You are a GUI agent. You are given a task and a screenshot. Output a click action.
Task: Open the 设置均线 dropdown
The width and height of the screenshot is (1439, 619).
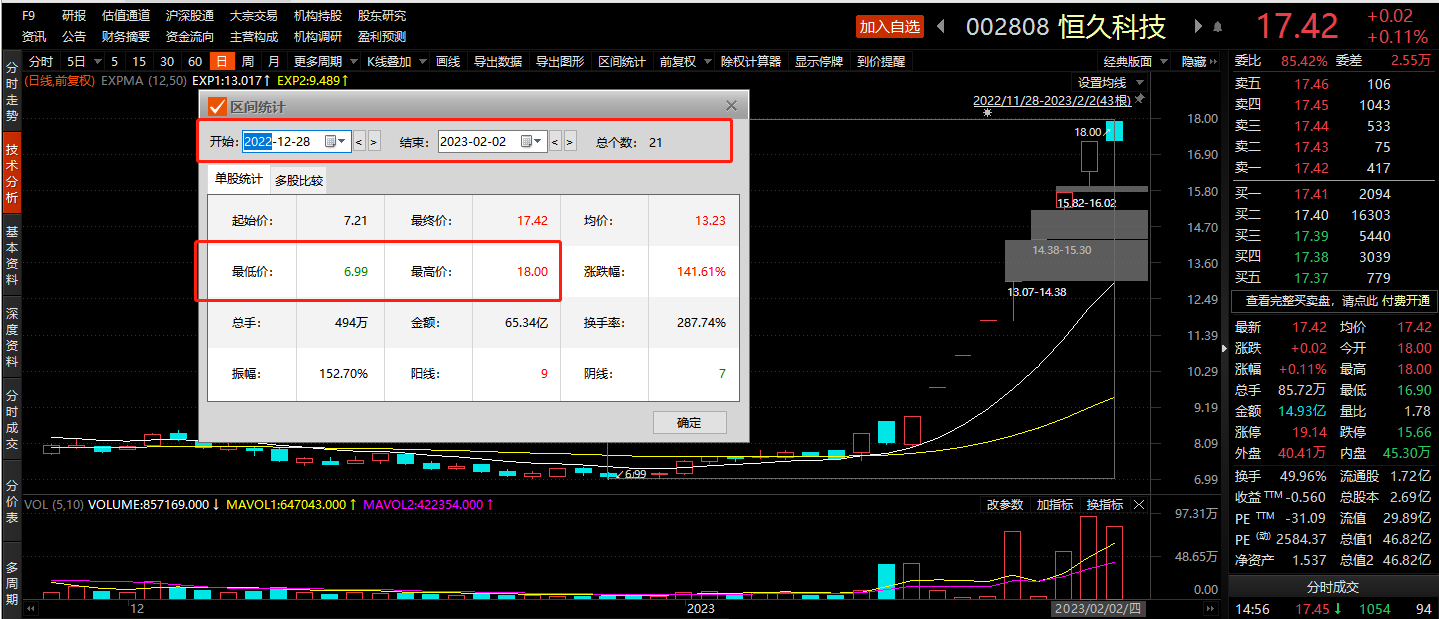1107,82
